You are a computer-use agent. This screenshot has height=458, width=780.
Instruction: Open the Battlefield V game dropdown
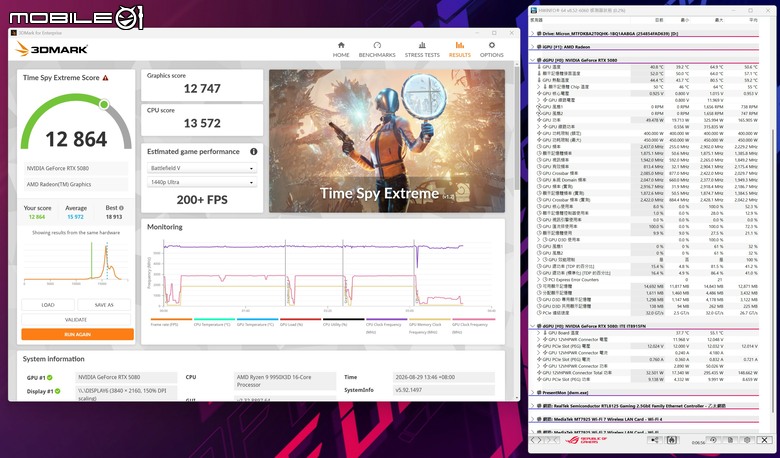click(202, 168)
